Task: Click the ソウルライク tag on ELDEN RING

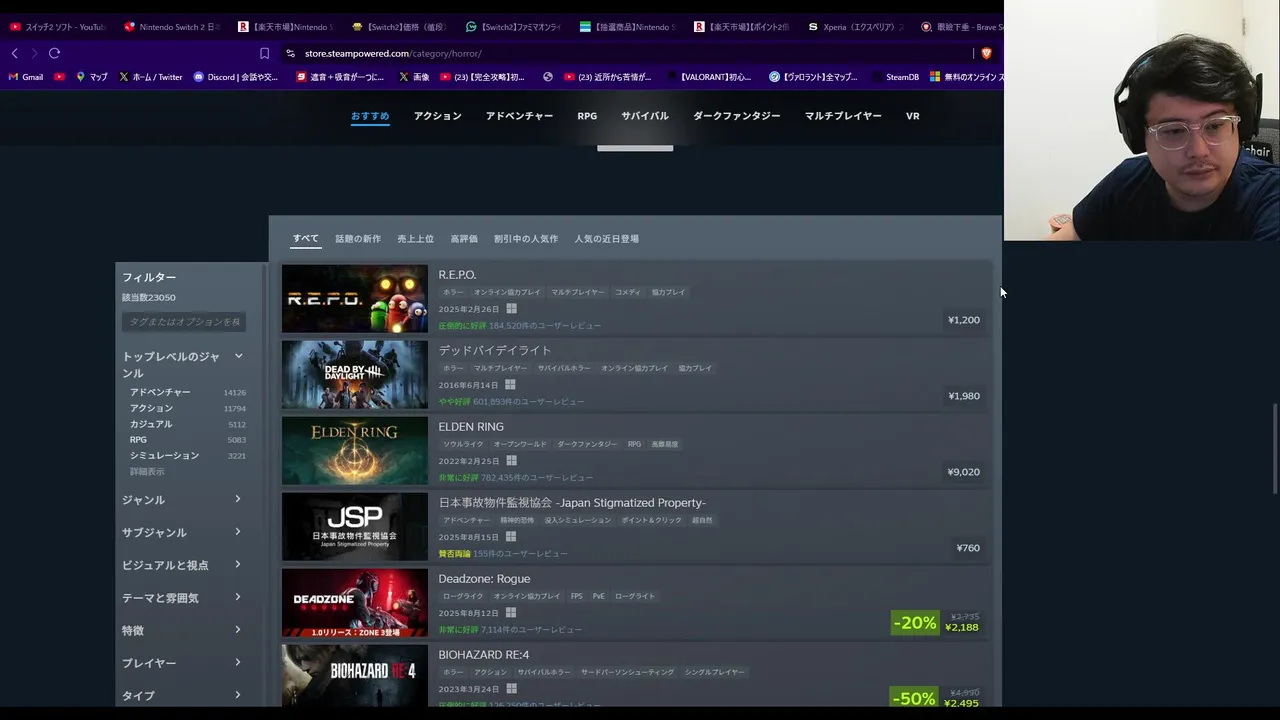Action: tap(463, 444)
